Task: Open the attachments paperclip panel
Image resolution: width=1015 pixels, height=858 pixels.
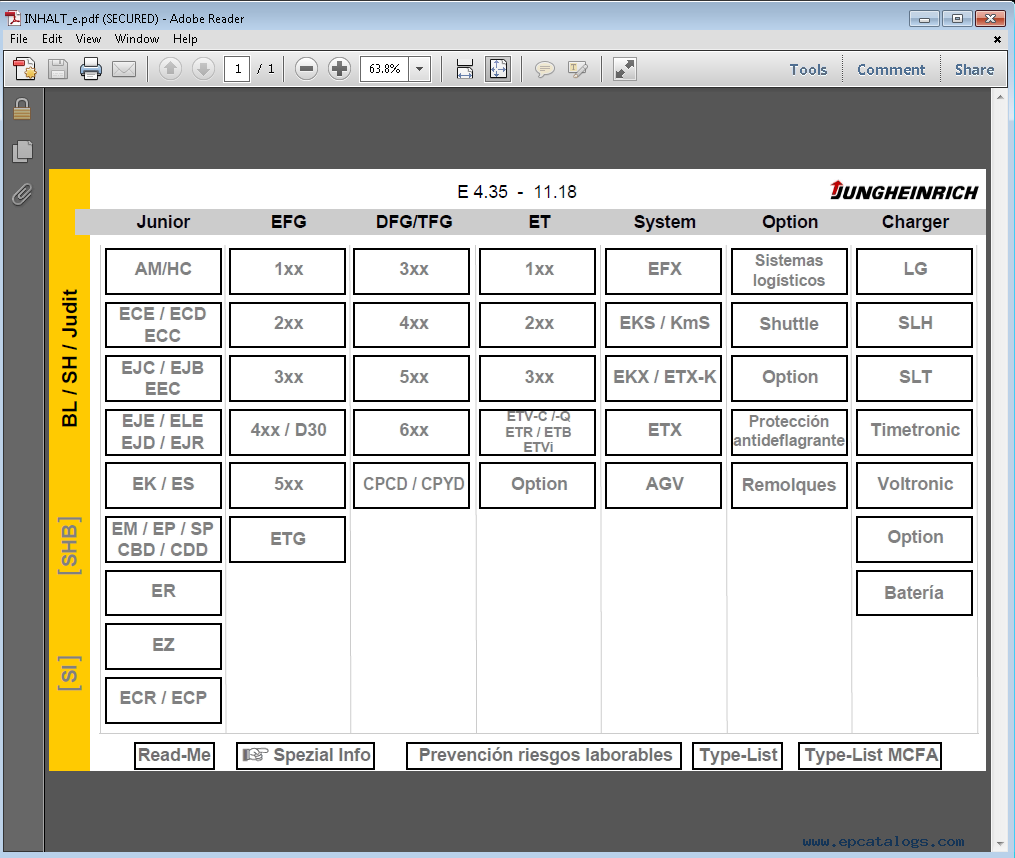Action: (x=22, y=194)
